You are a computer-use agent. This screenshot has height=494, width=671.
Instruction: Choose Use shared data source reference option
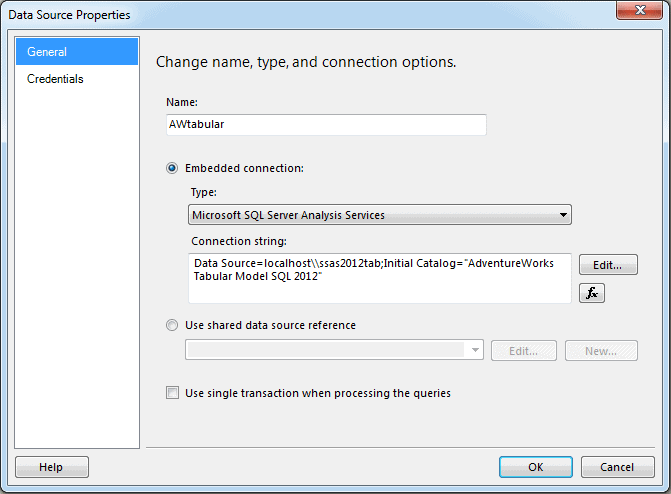172,325
